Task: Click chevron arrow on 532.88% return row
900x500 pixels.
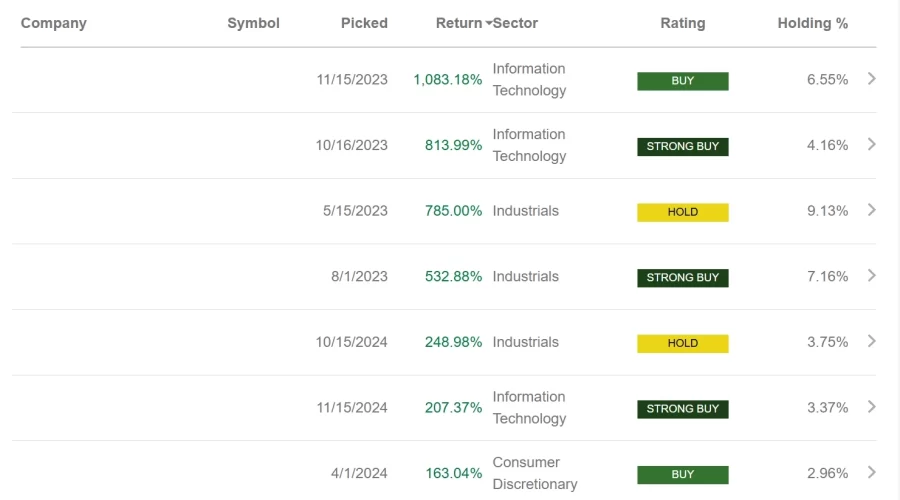Action: click(872, 276)
